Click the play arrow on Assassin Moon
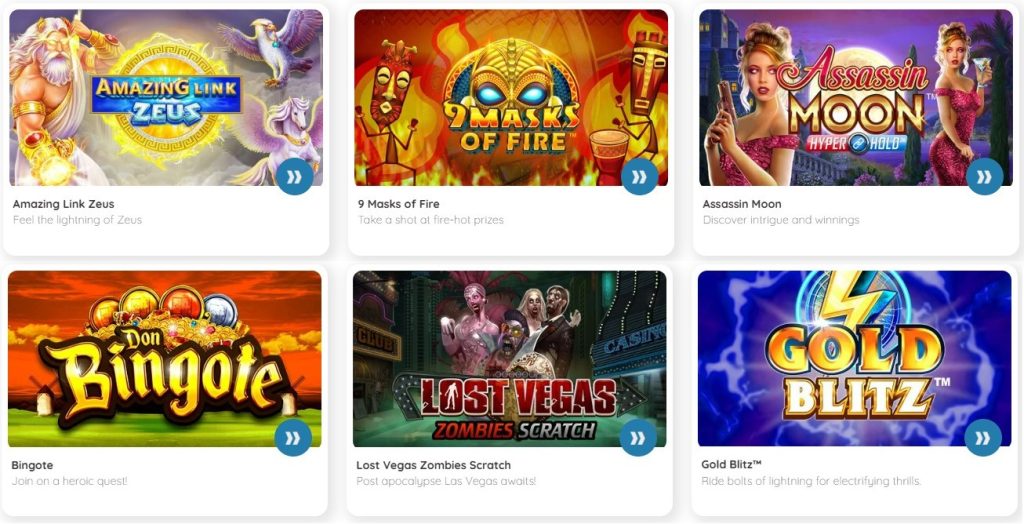 (984, 176)
